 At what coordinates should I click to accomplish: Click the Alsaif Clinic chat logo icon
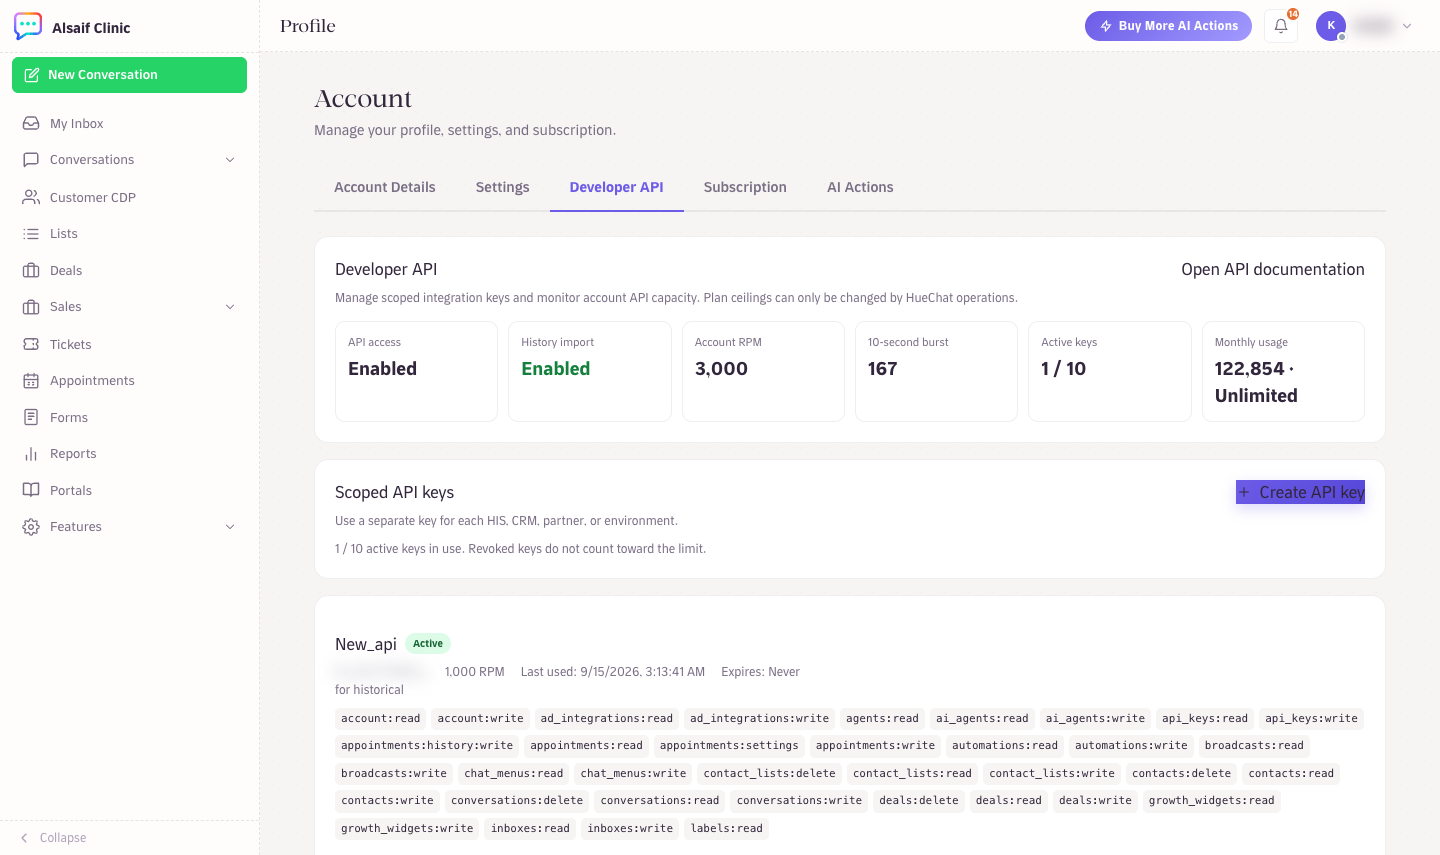pos(28,26)
